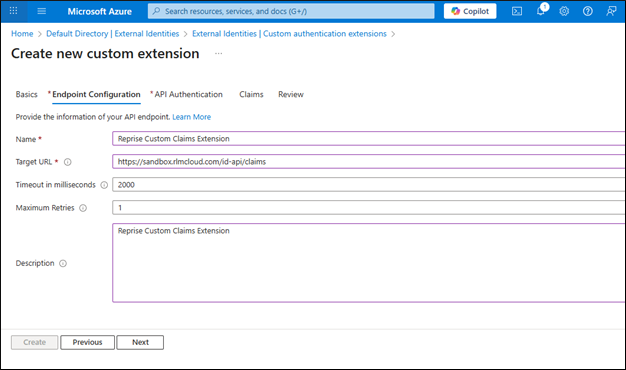Show info tooltip for Description
626x370 pixels.
tap(63, 263)
